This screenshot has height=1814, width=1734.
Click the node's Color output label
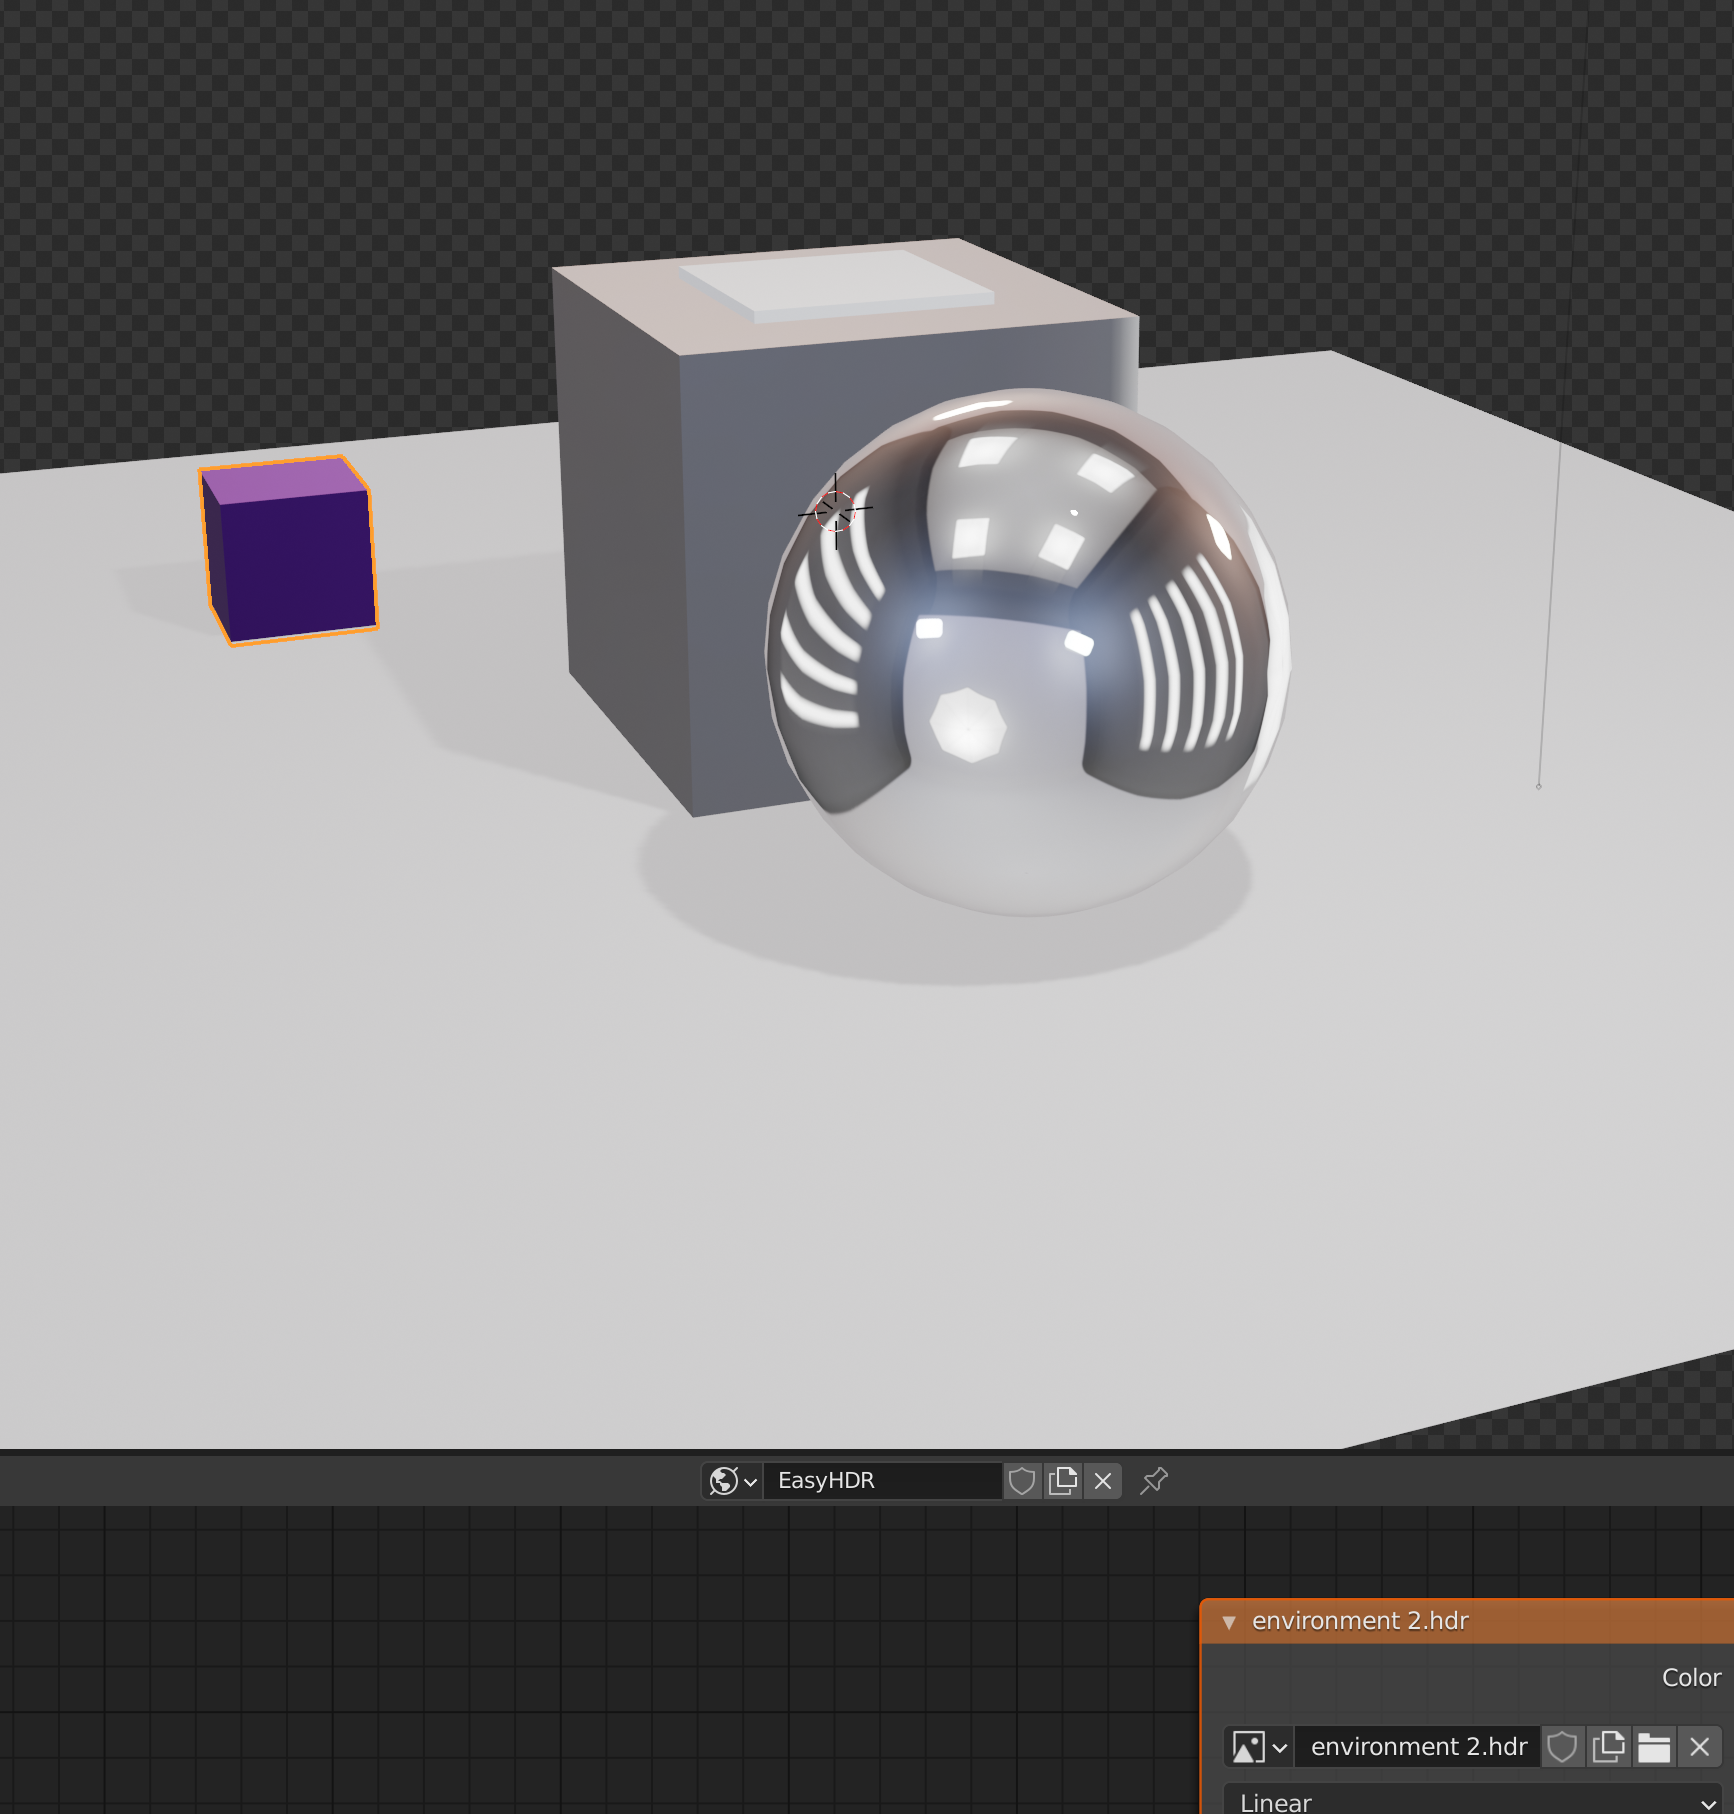point(1691,1678)
